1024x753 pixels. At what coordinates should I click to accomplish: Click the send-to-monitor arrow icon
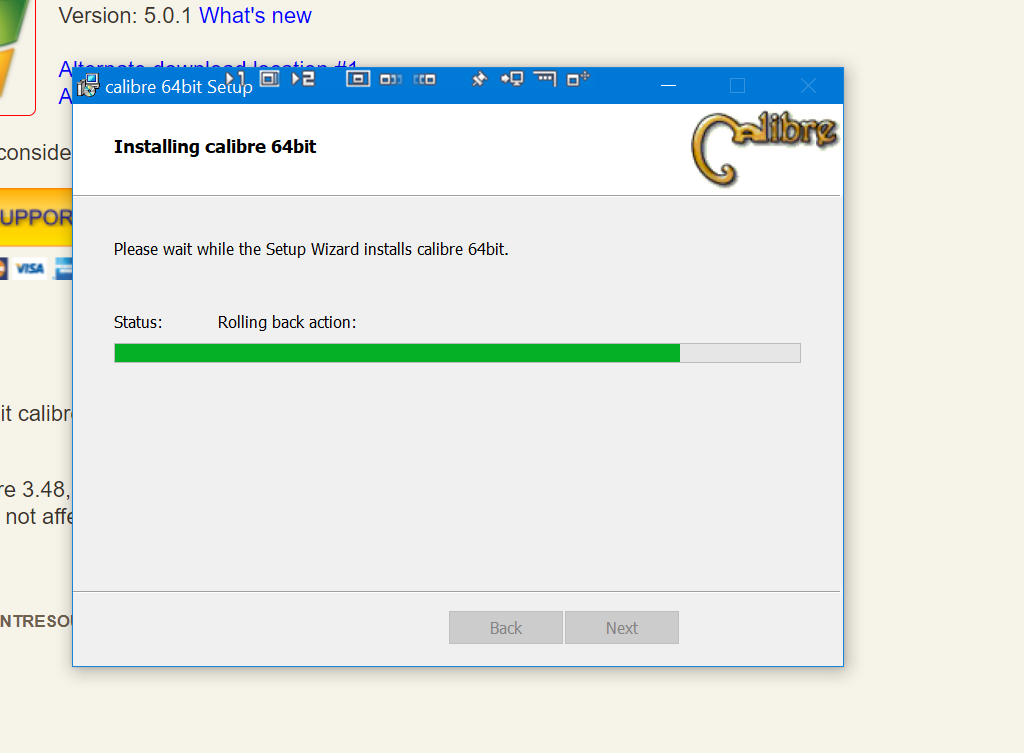point(512,79)
